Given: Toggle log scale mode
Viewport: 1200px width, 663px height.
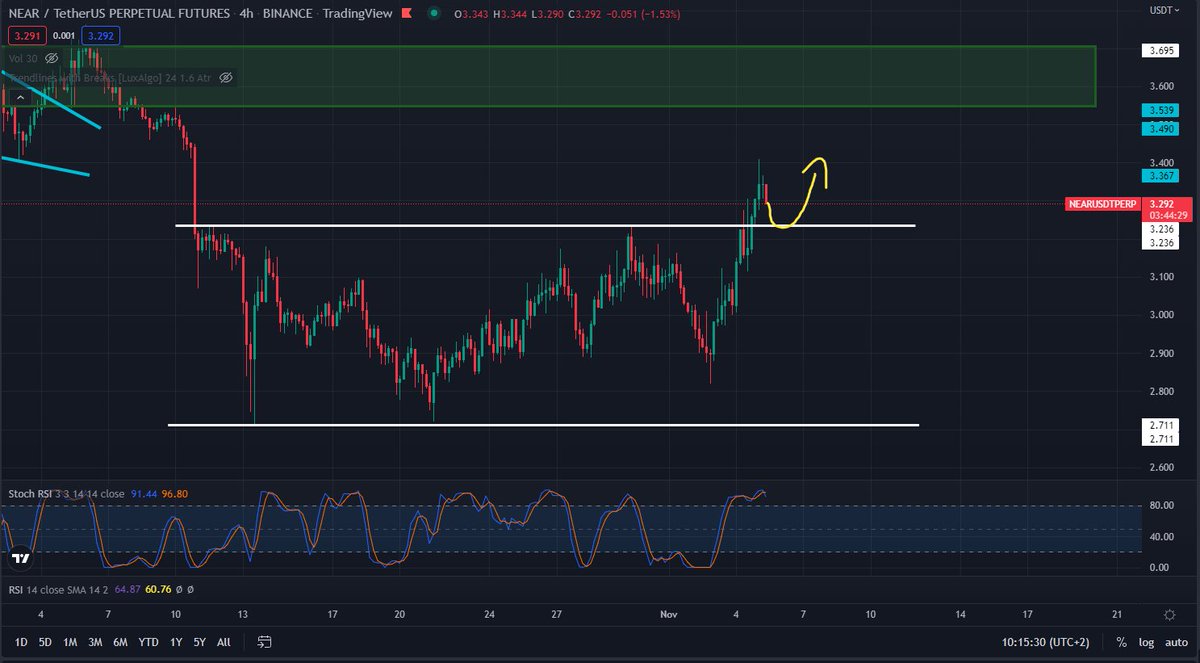Looking at the screenshot, I should (x=1146, y=642).
